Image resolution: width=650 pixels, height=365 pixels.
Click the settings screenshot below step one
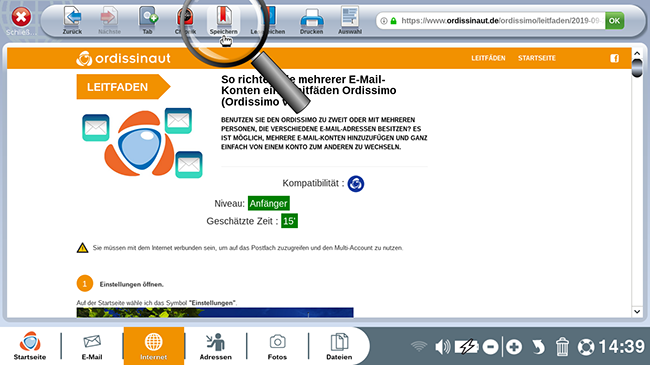tap(215, 312)
